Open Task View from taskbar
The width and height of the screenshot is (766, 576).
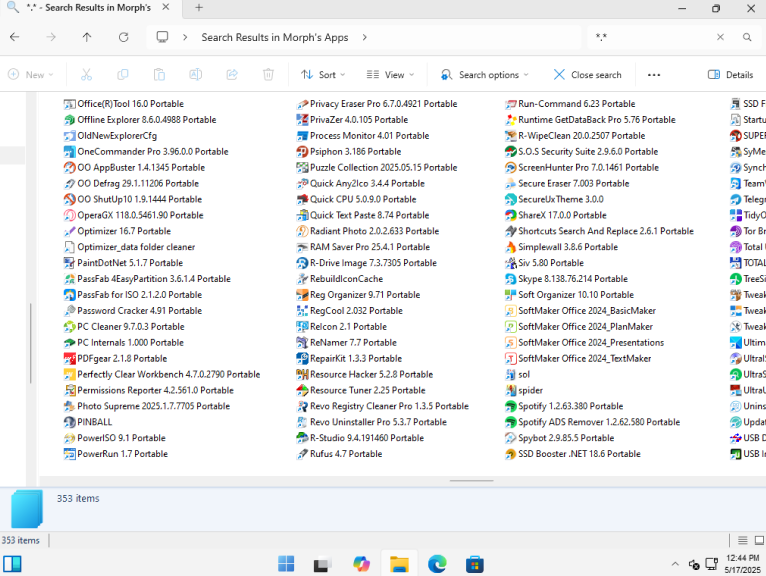[x=323, y=564]
